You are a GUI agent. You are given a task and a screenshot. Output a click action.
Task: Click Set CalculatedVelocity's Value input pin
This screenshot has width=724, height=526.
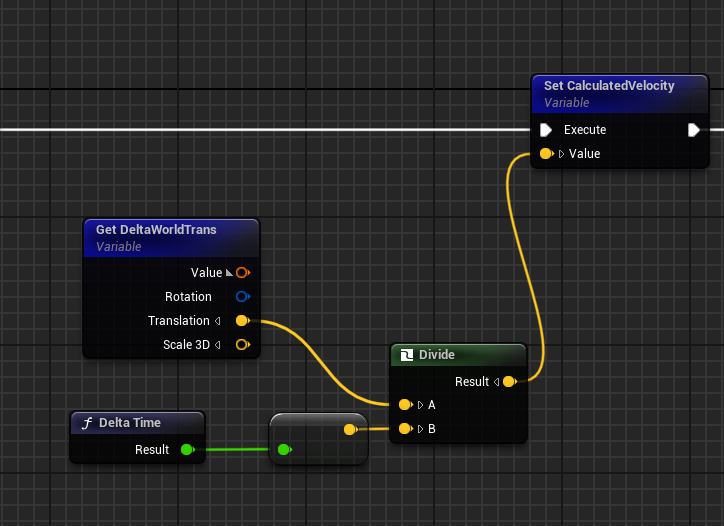547,153
